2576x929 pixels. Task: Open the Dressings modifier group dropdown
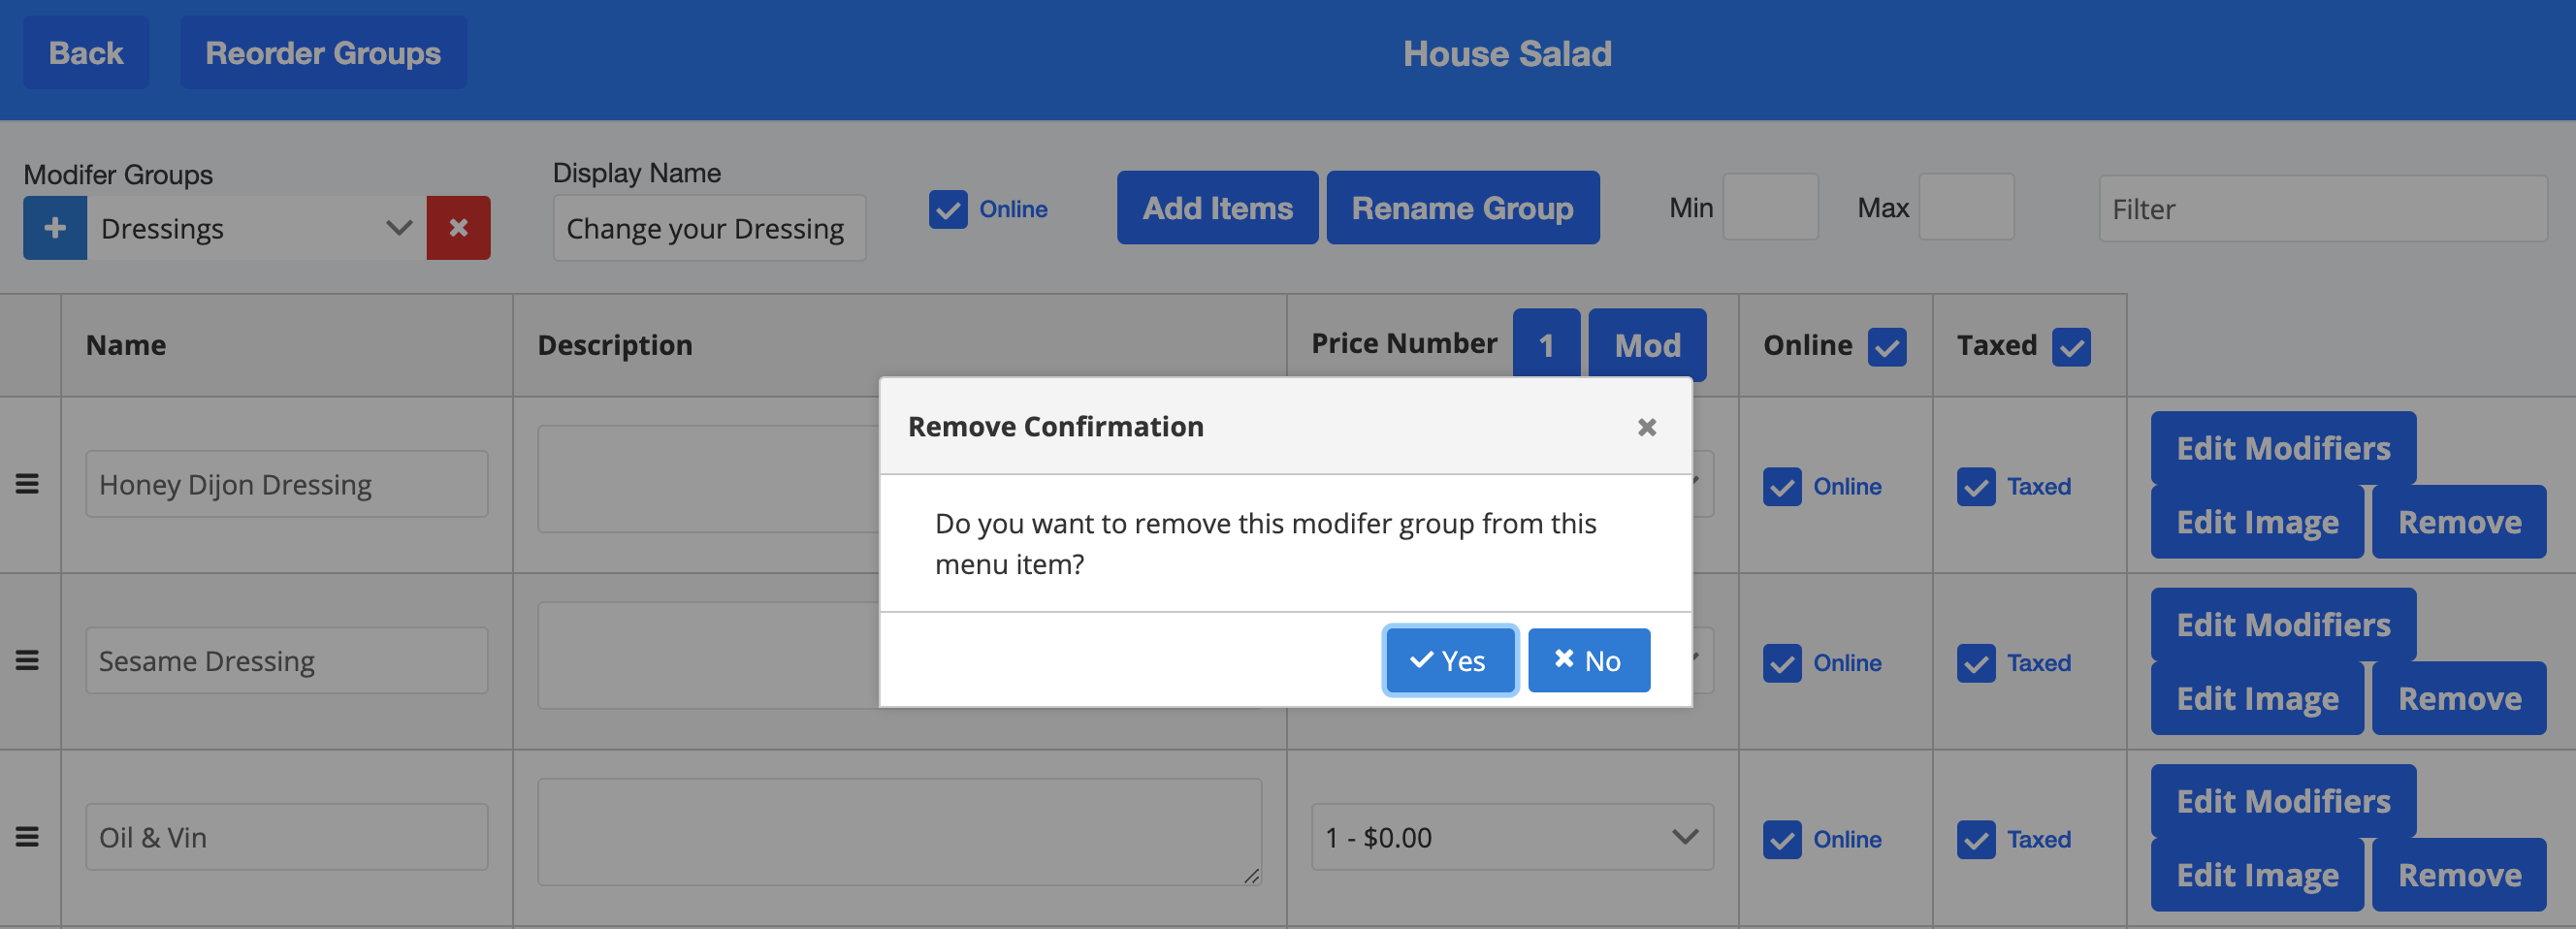tap(257, 228)
